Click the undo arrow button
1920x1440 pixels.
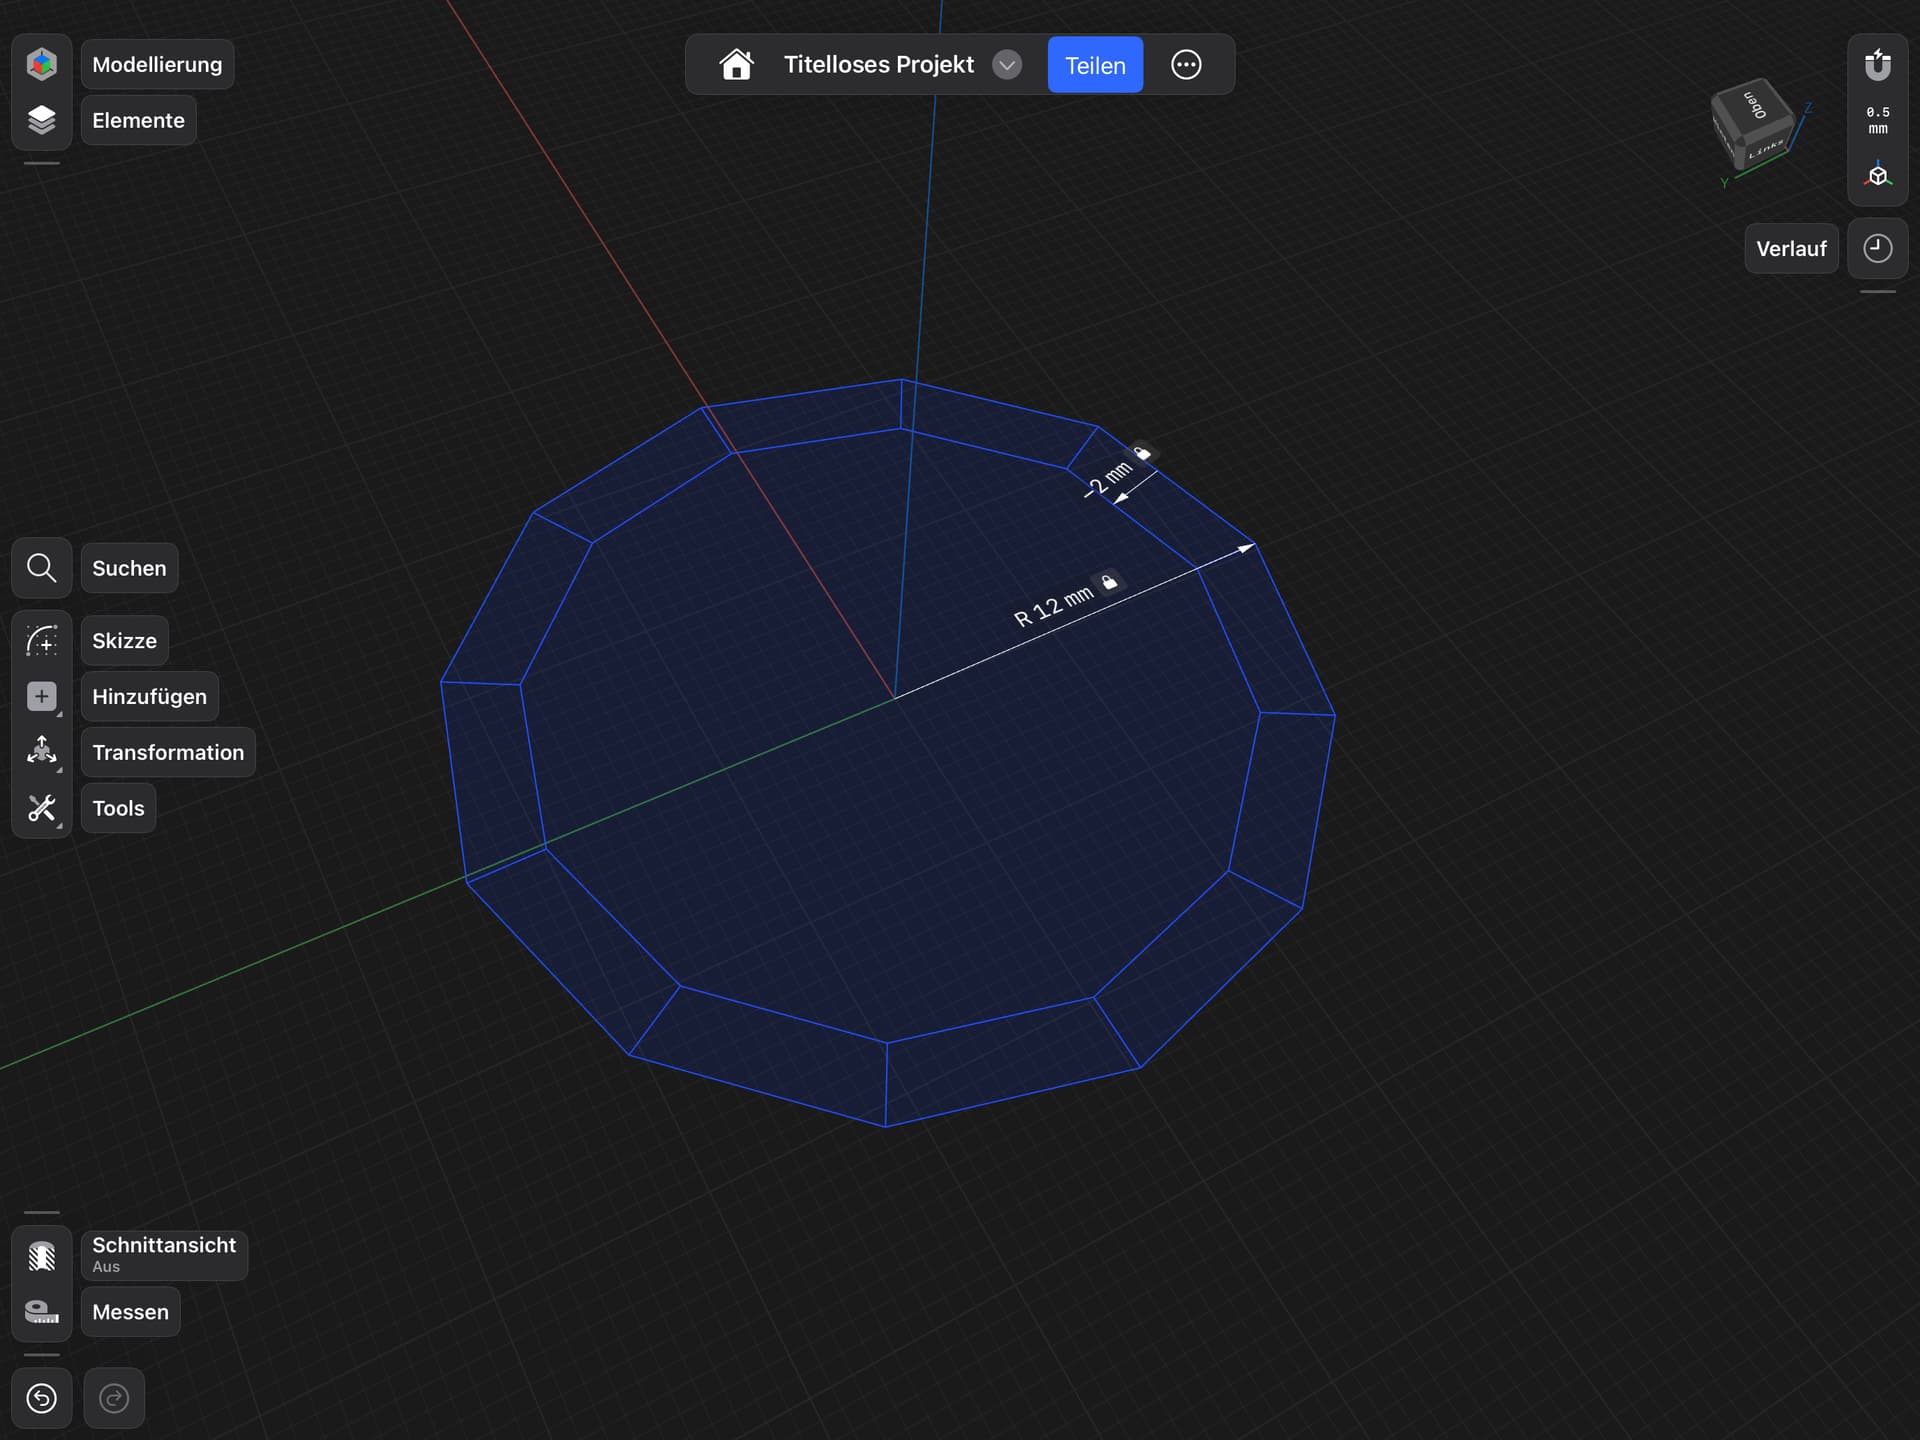click(x=41, y=1398)
